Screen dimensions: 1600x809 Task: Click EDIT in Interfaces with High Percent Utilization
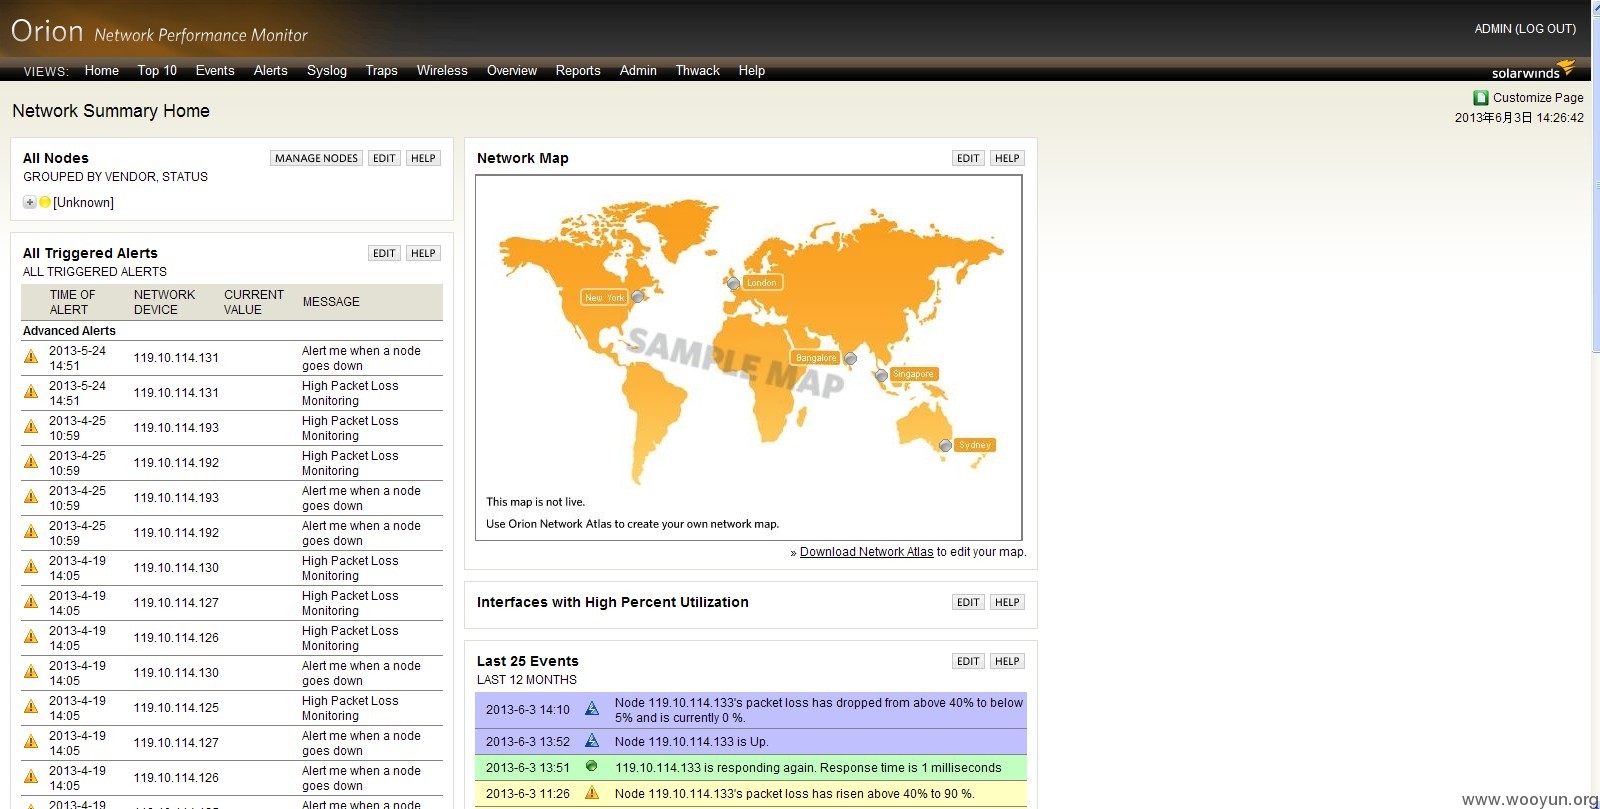(968, 602)
